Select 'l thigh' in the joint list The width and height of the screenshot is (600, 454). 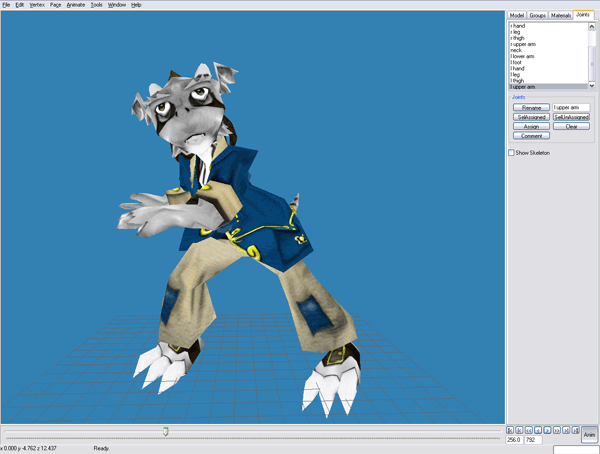[548, 80]
